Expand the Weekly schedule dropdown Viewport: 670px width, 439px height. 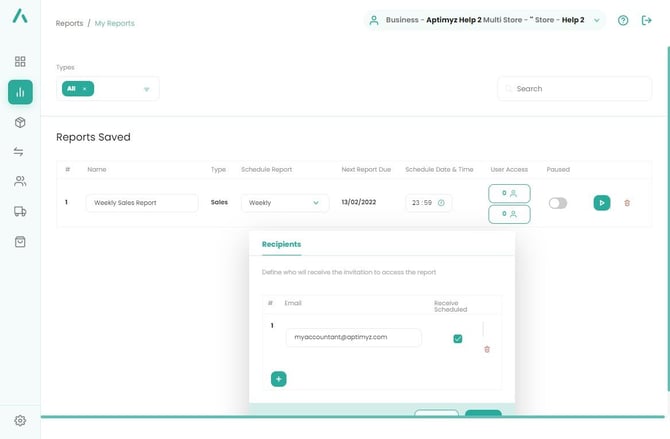coord(285,203)
